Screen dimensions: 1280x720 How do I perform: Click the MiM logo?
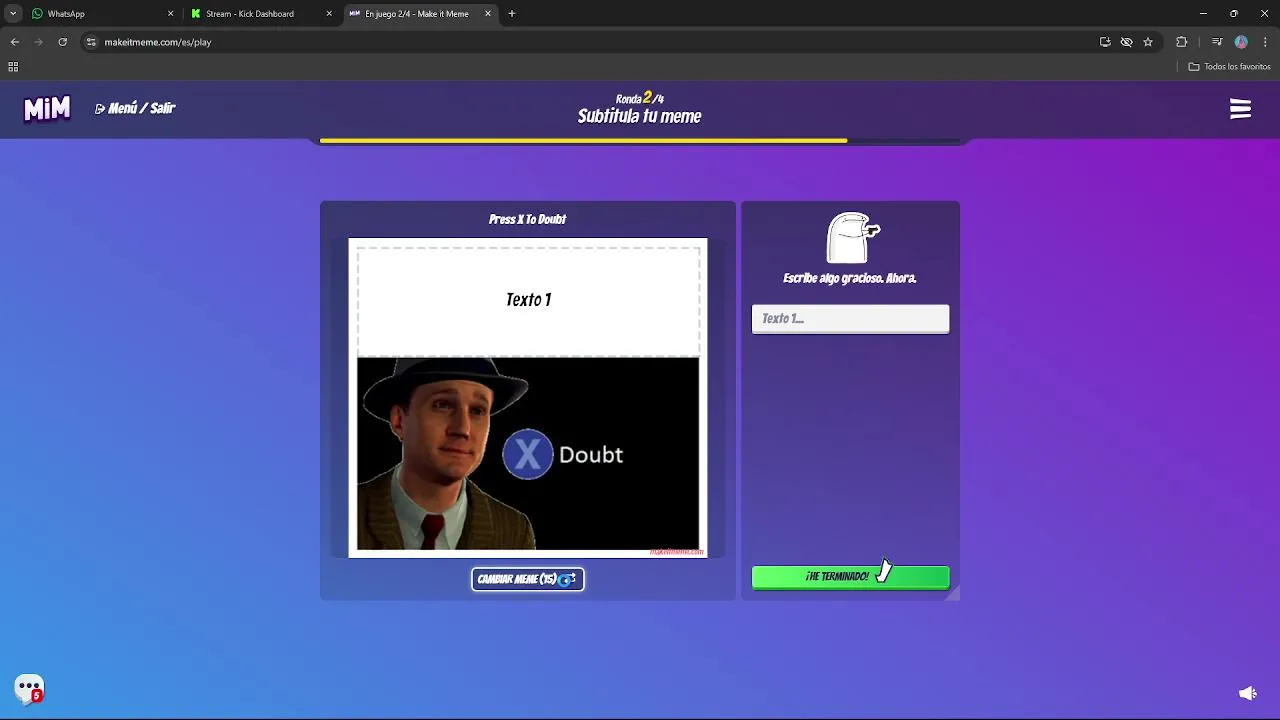tap(47, 108)
